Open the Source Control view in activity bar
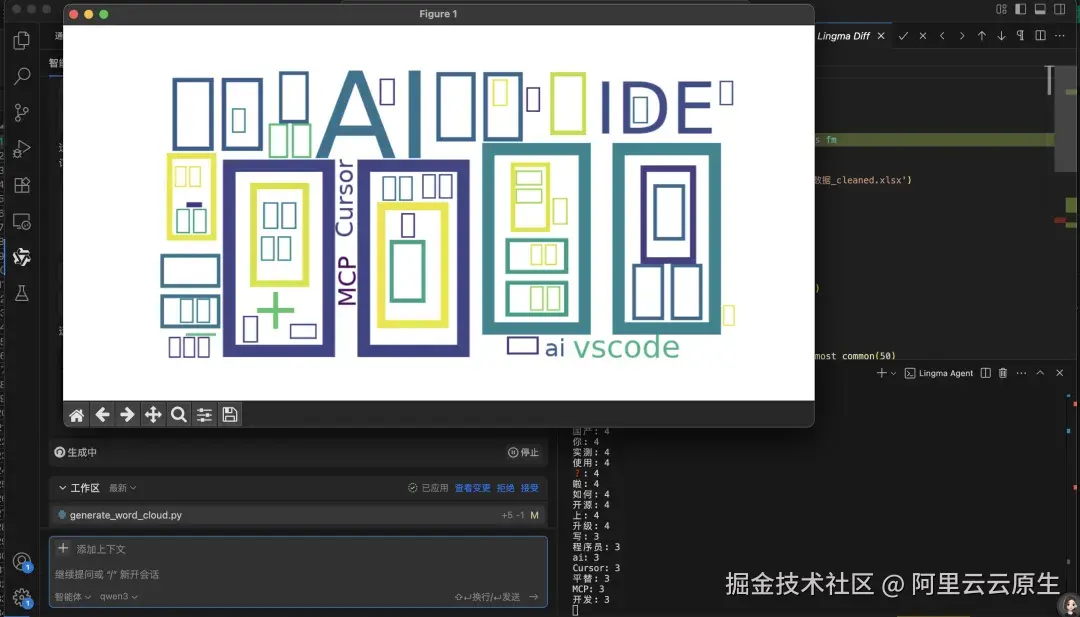 22,112
